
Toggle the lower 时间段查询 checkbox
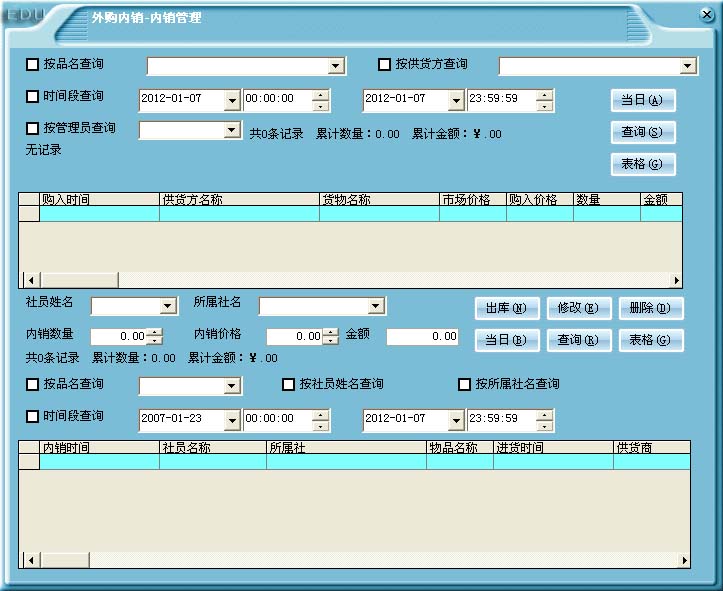click(32, 417)
